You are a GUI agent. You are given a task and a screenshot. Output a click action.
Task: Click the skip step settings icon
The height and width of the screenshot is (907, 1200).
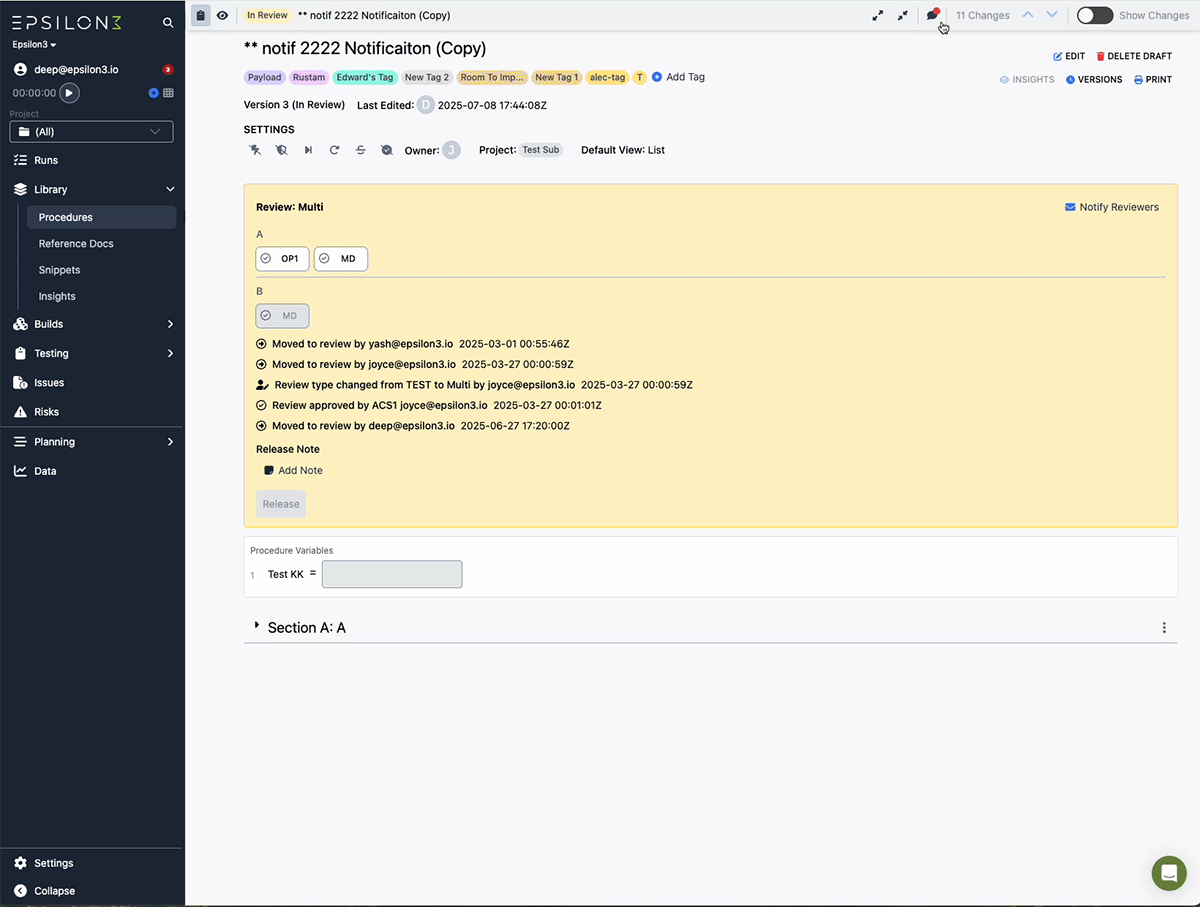tap(308, 150)
